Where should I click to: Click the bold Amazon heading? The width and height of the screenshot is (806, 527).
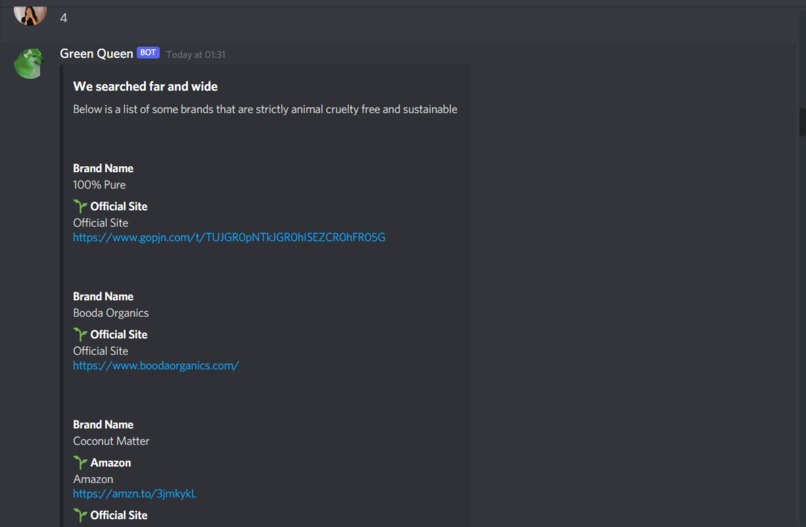point(111,463)
